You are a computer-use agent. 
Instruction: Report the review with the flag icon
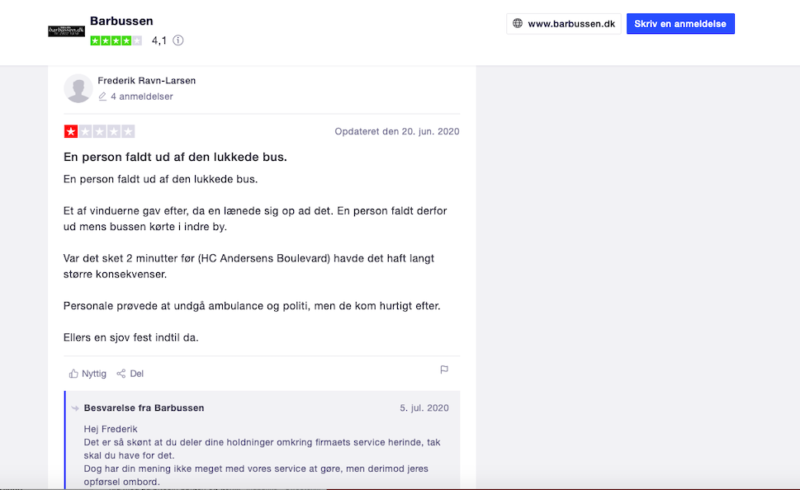[x=444, y=370]
